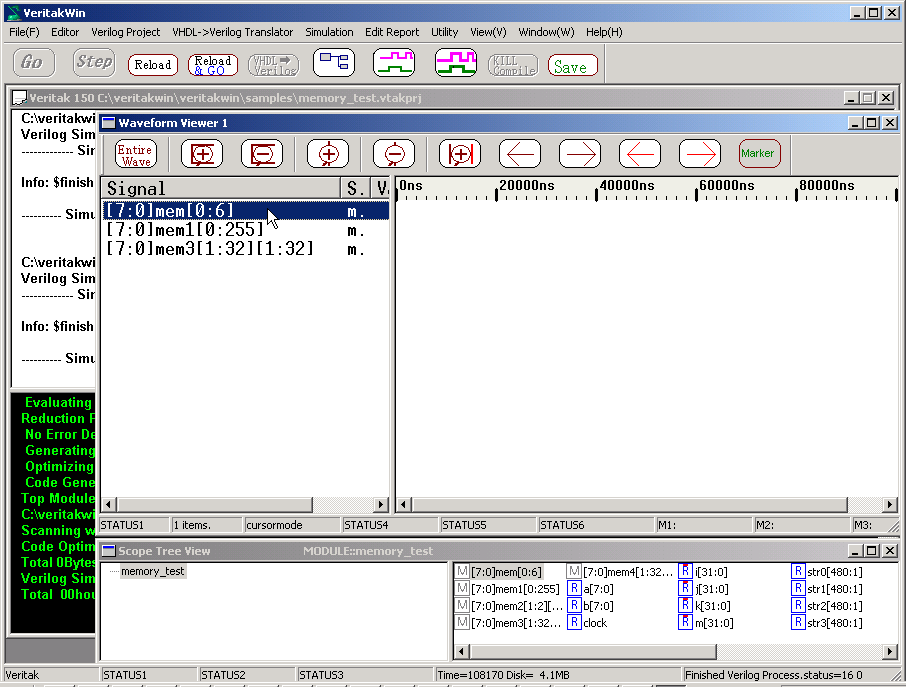Image resolution: width=906 pixels, height=687 pixels.
Task: Click the square zoom-in plus icon
Action: [202, 154]
